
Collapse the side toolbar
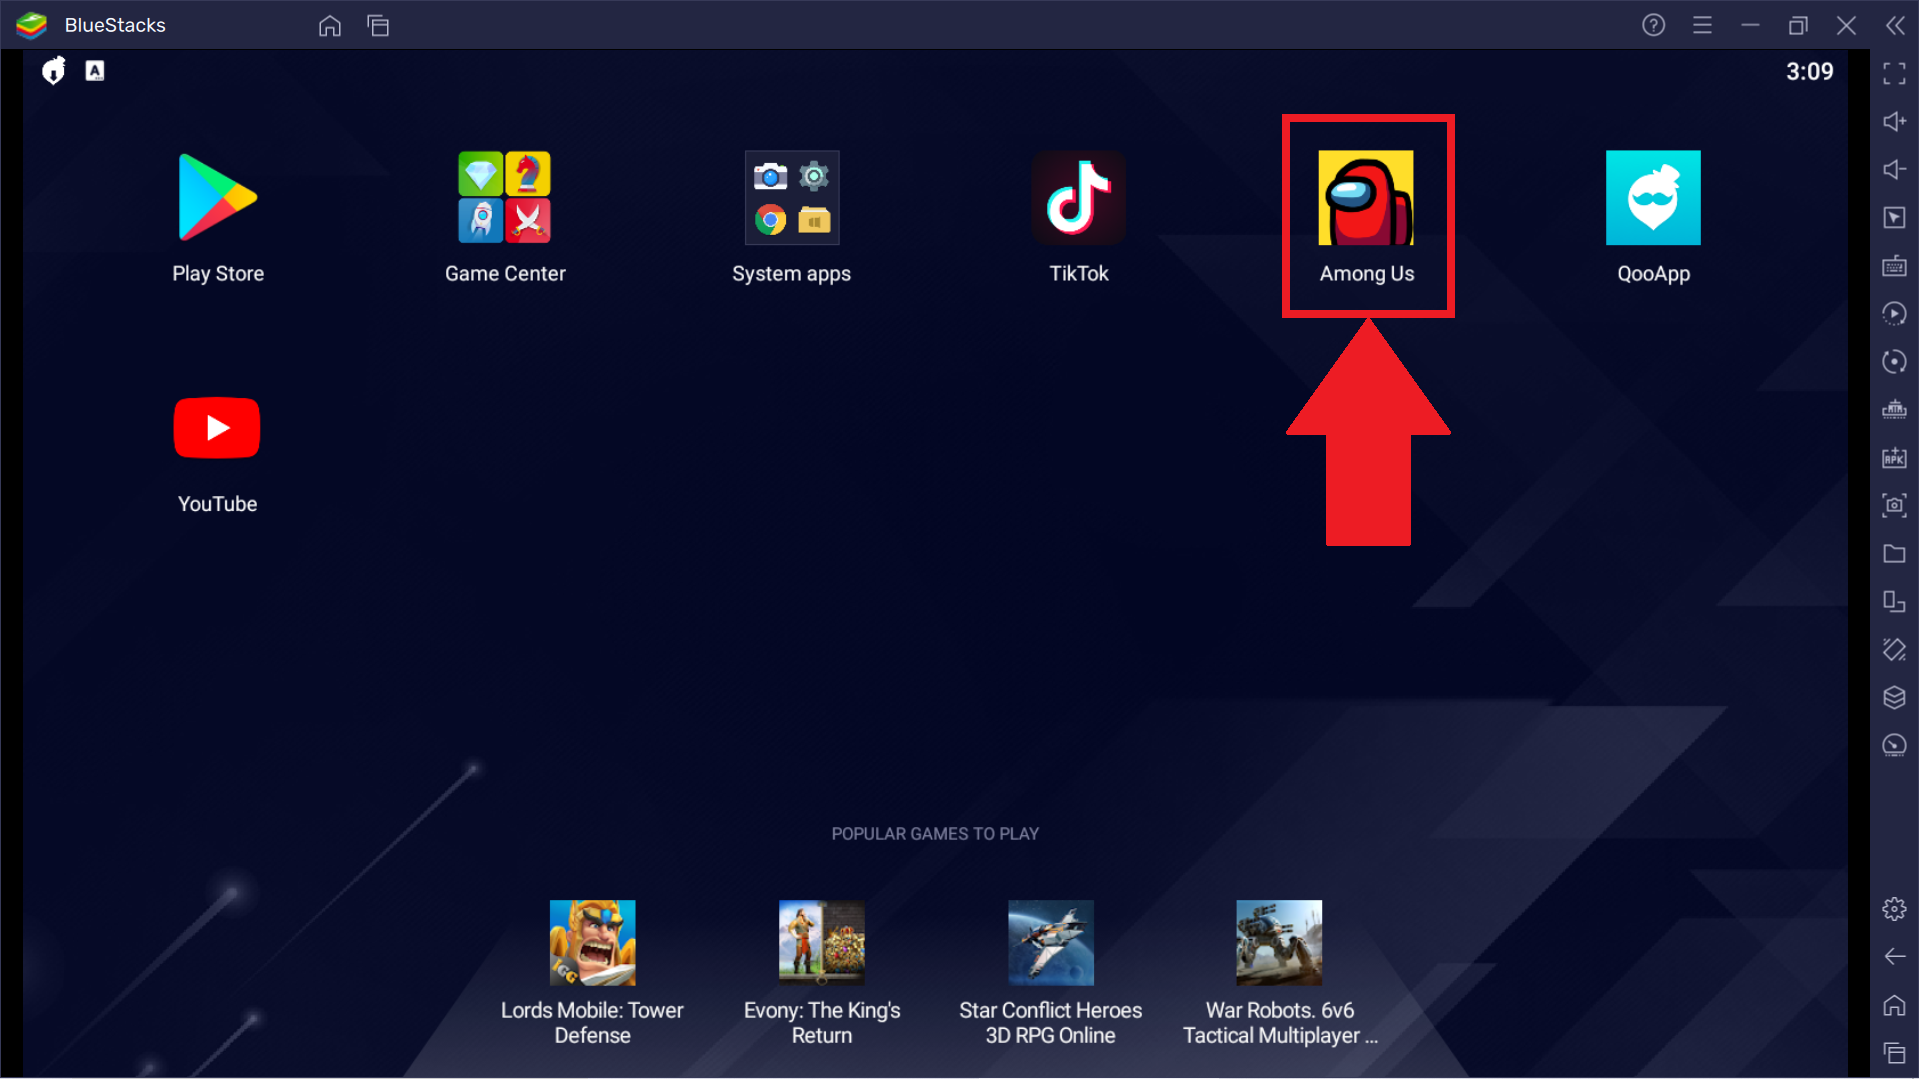pos(1895,25)
